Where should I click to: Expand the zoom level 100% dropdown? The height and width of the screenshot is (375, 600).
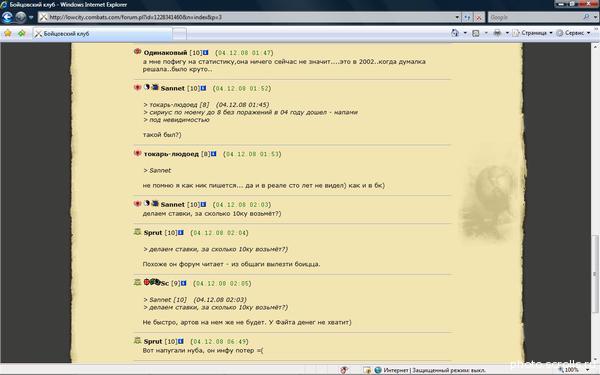pyautogui.click(x=588, y=370)
